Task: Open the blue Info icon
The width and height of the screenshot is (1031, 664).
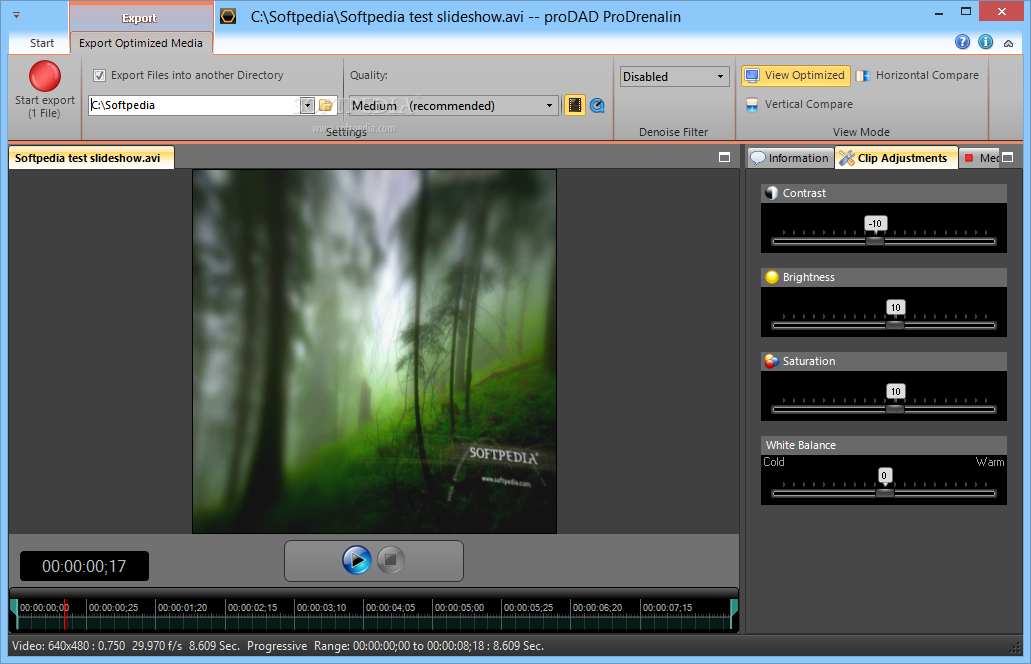Action: pyautogui.click(x=985, y=42)
